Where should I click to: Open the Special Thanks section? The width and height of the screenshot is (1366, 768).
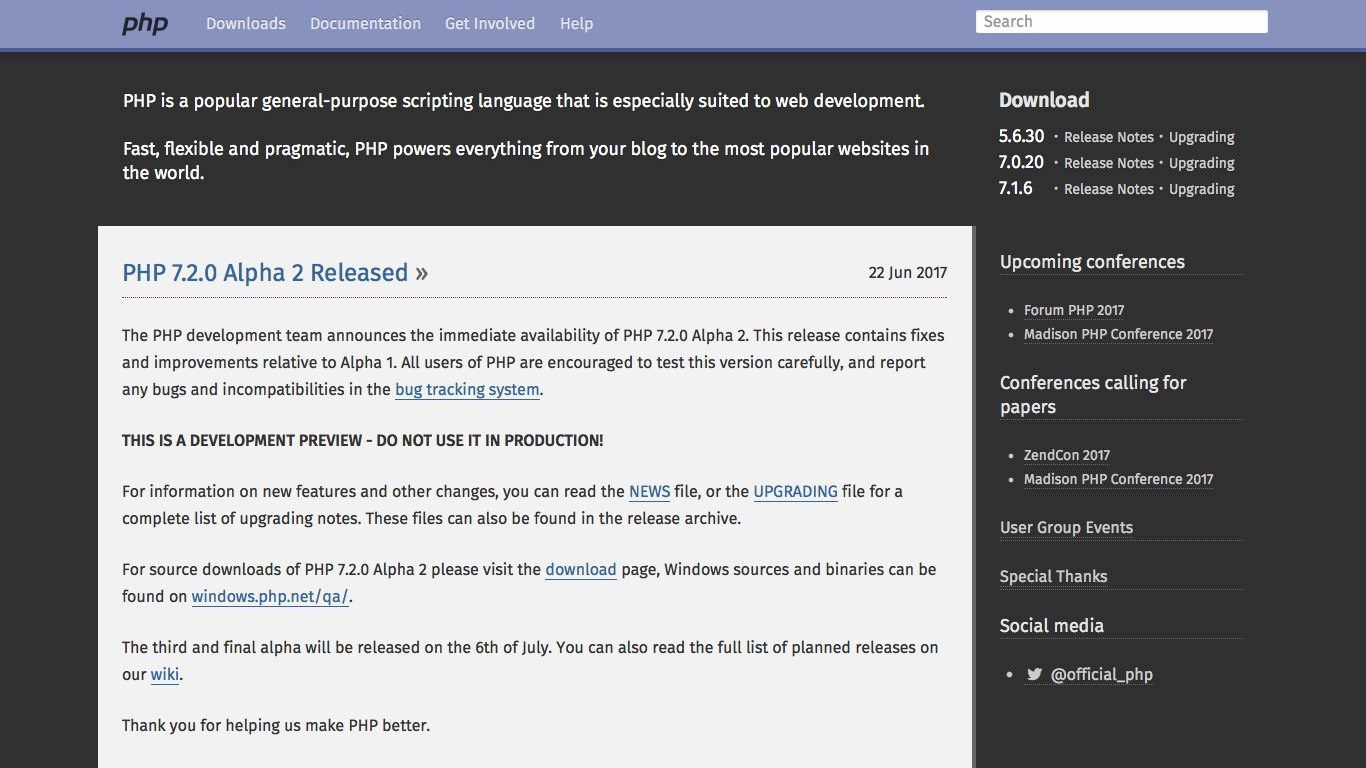click(1053, 576)
